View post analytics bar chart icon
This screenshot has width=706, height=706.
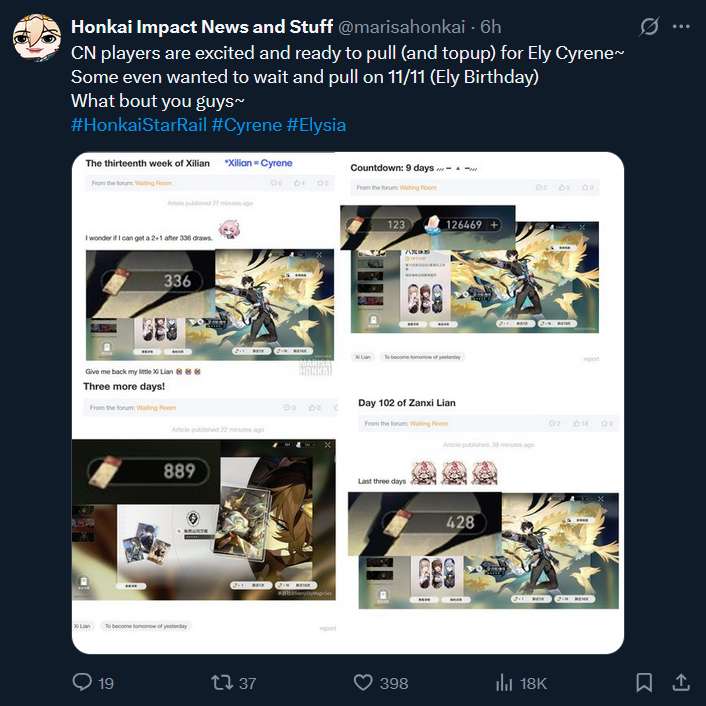(x=504, y=682)
